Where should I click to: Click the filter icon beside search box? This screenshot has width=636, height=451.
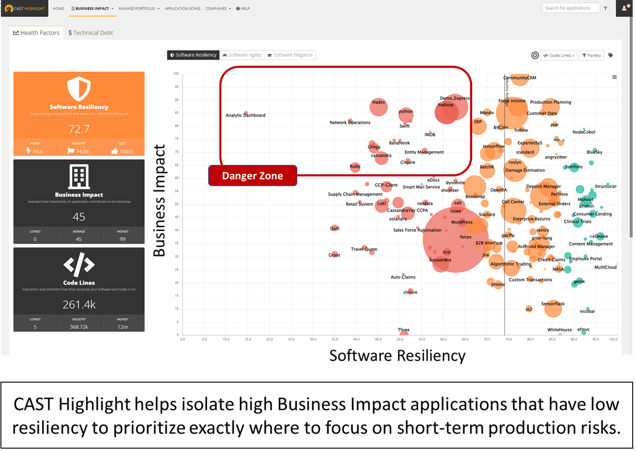pyautogui.click(x=605, y=8)
